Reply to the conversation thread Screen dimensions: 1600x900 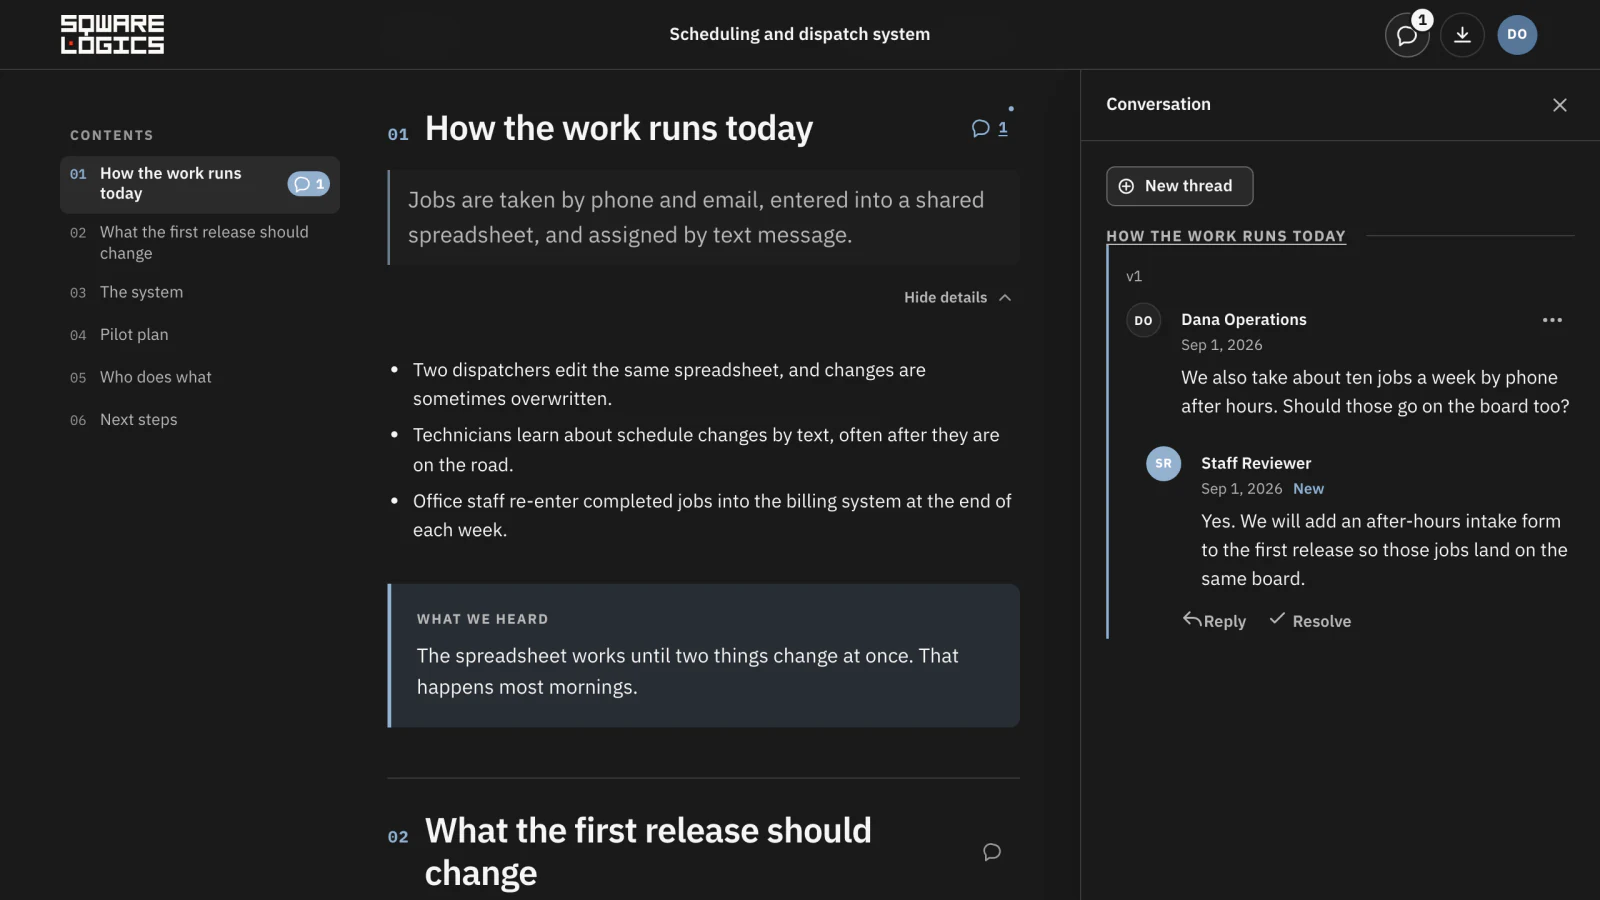[x=1214, y=621]
